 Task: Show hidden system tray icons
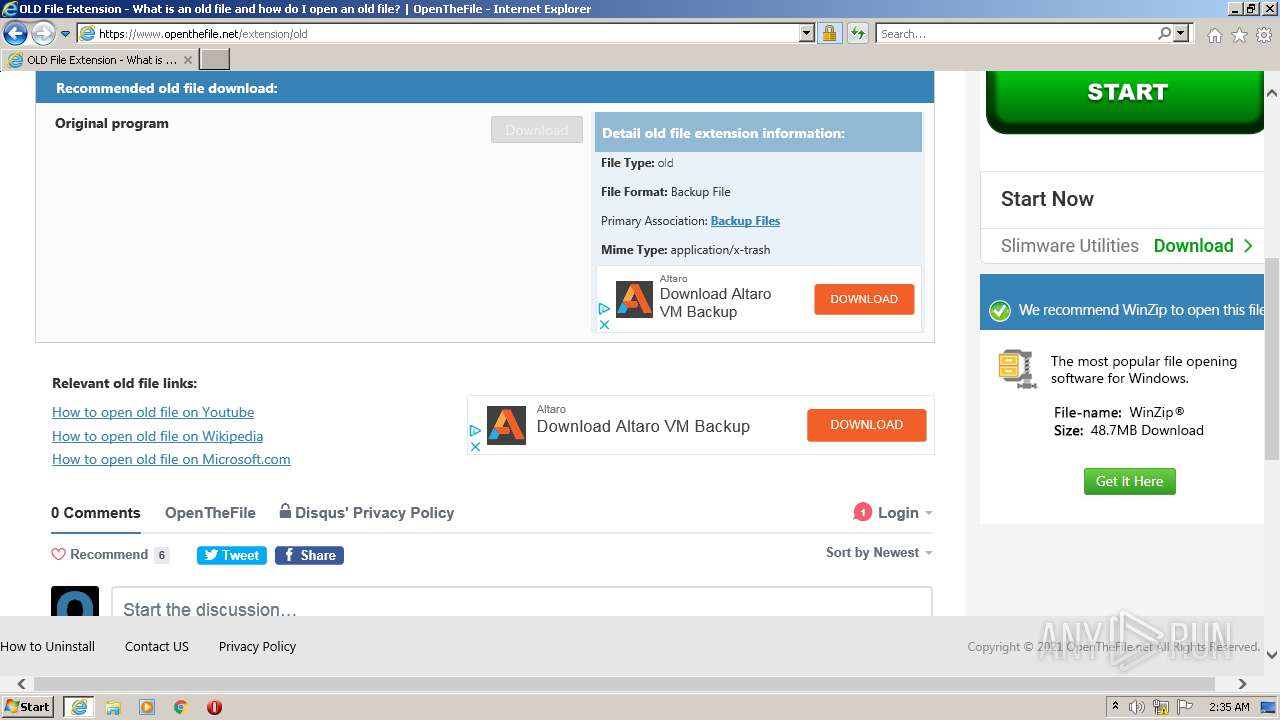click(x=1115, y=706)
